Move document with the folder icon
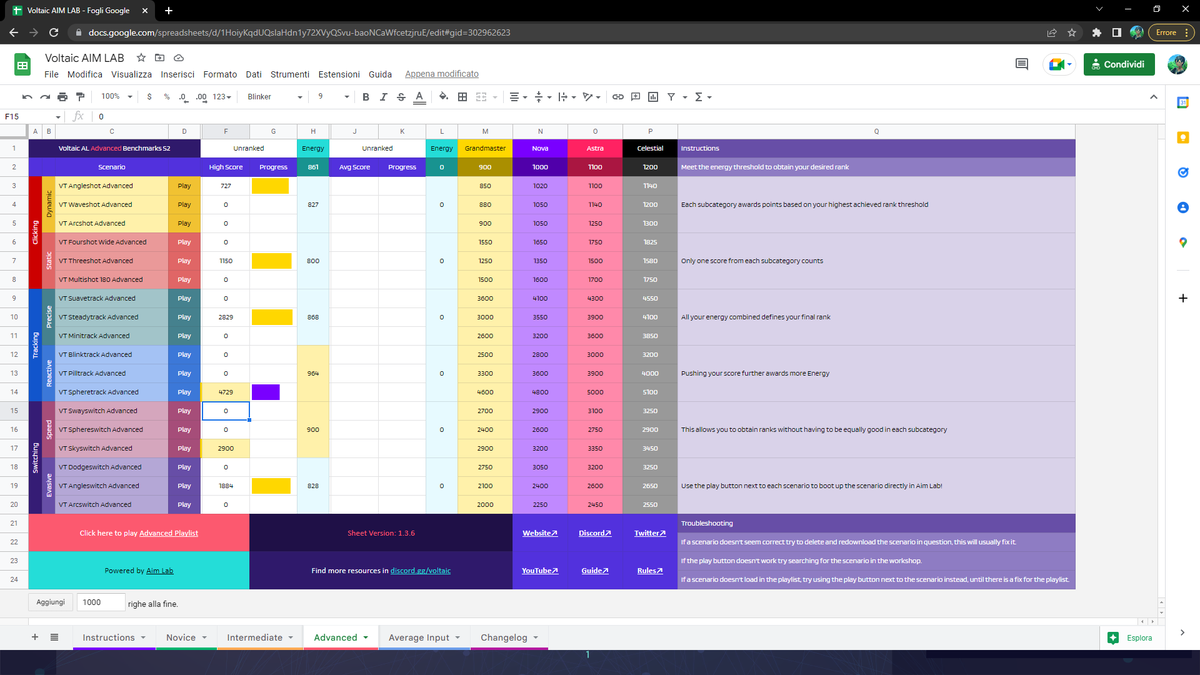1200x675 pixels. coord(161,58)
